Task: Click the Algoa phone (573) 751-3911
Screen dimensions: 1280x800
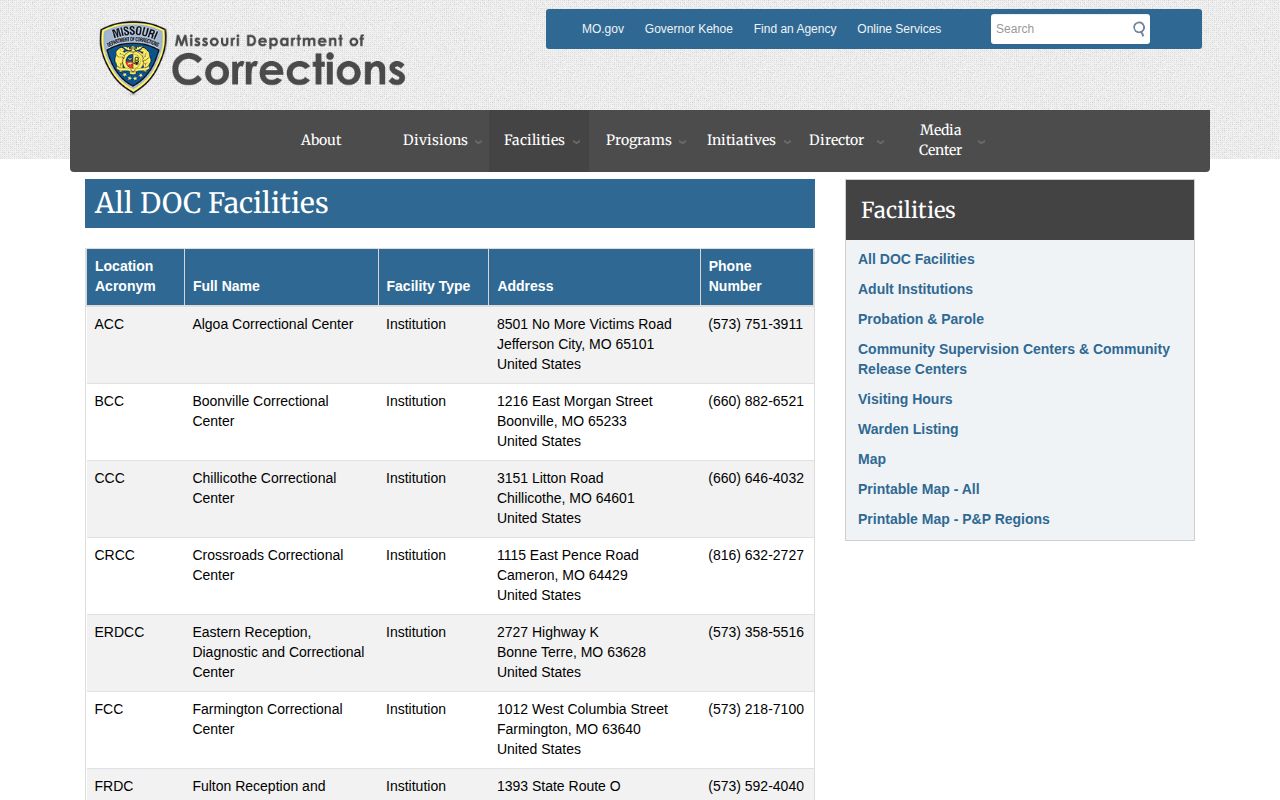Action: pyautogui.click(x=755, y=324)
